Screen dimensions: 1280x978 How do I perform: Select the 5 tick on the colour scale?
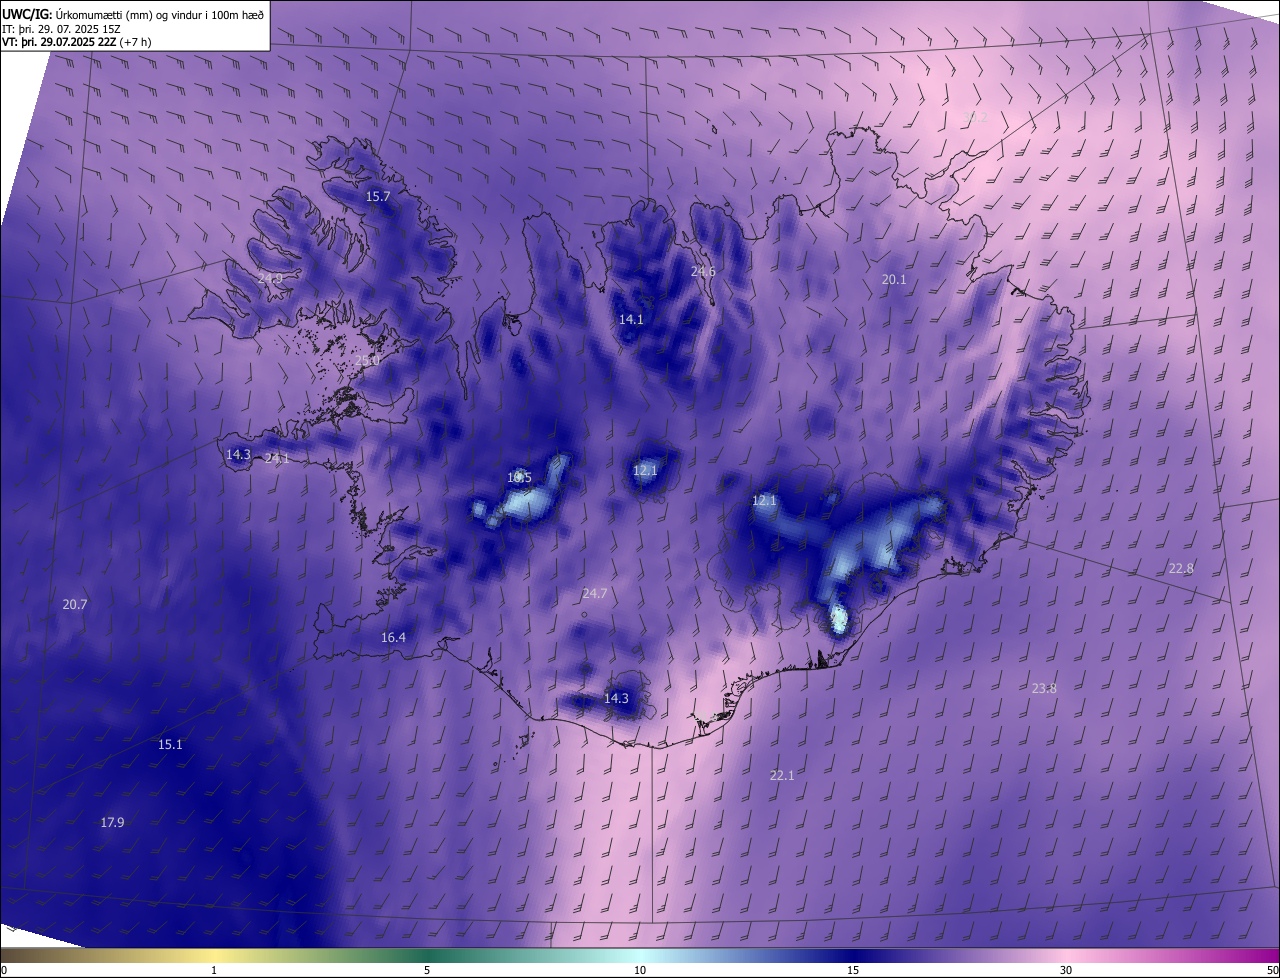[427, 971]
